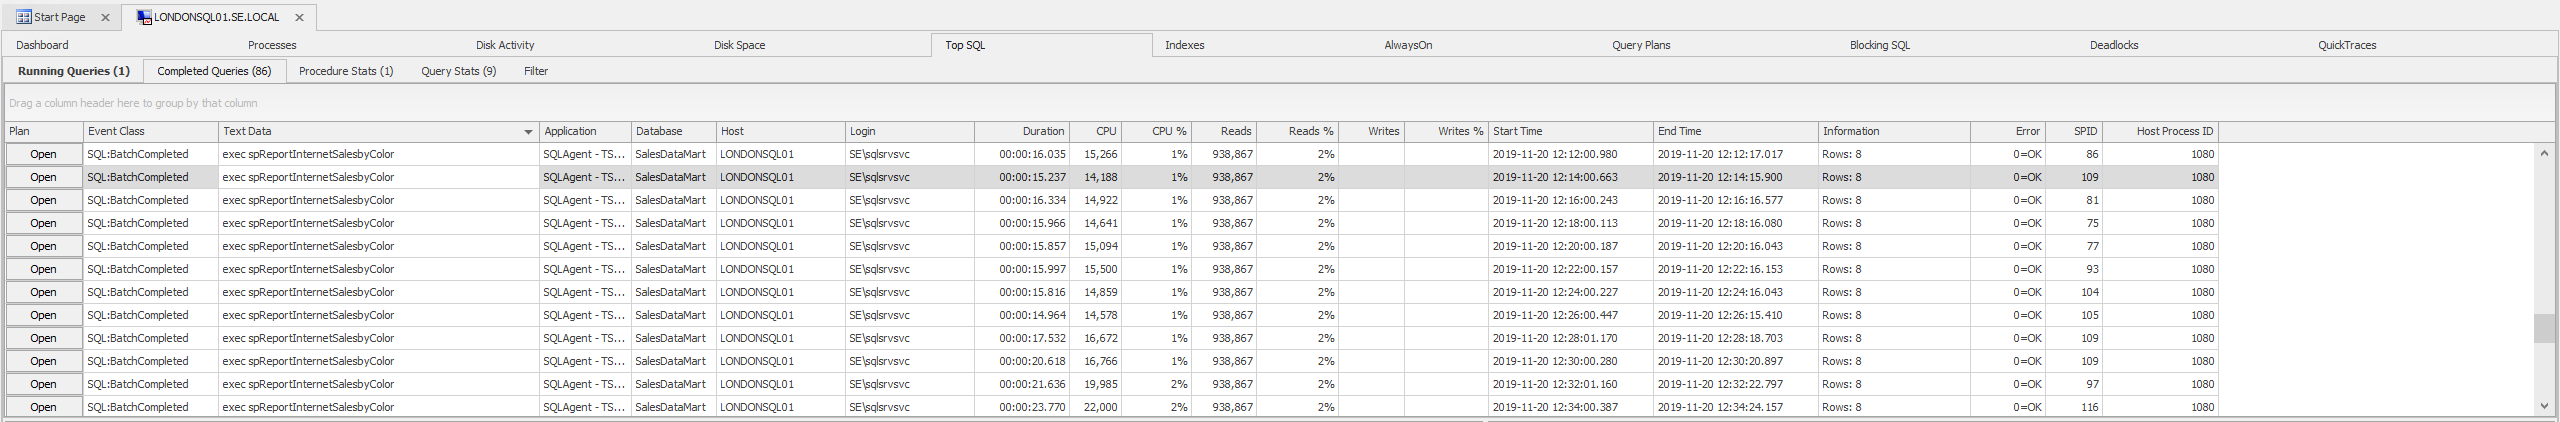Switch to the Dashboard tab

pyautogui.click(x=42, y=45)
